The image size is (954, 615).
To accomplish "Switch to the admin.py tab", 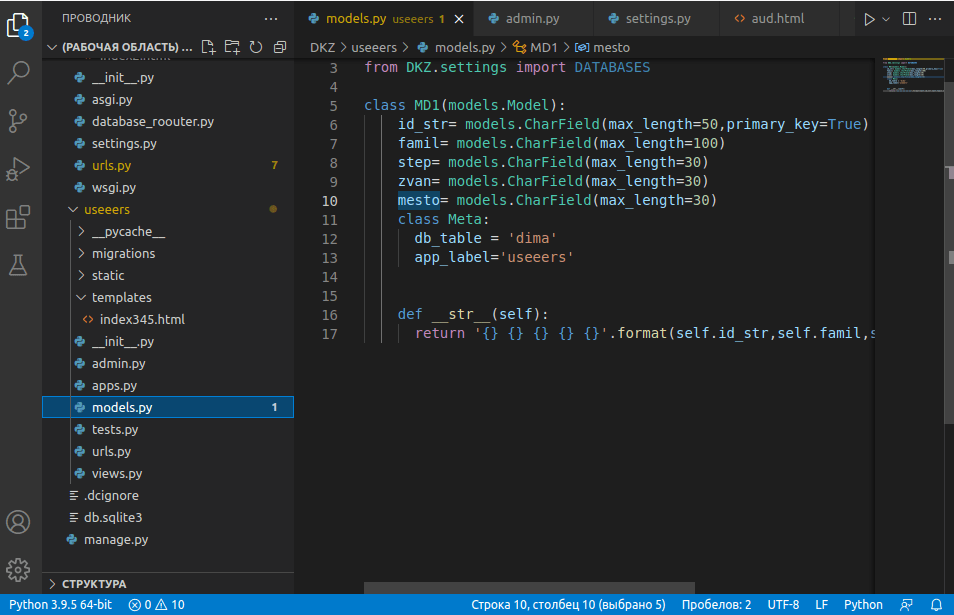I will click(x=532, y=19).
